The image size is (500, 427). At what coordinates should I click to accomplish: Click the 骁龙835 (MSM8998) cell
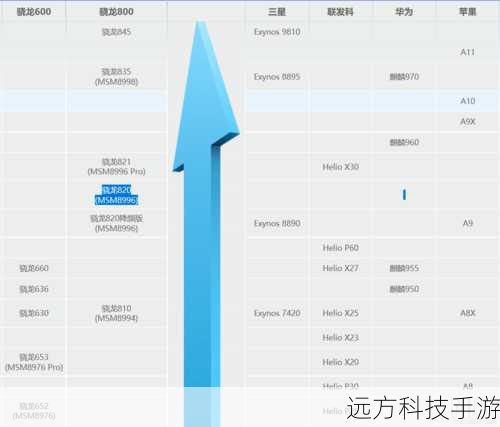116,77
